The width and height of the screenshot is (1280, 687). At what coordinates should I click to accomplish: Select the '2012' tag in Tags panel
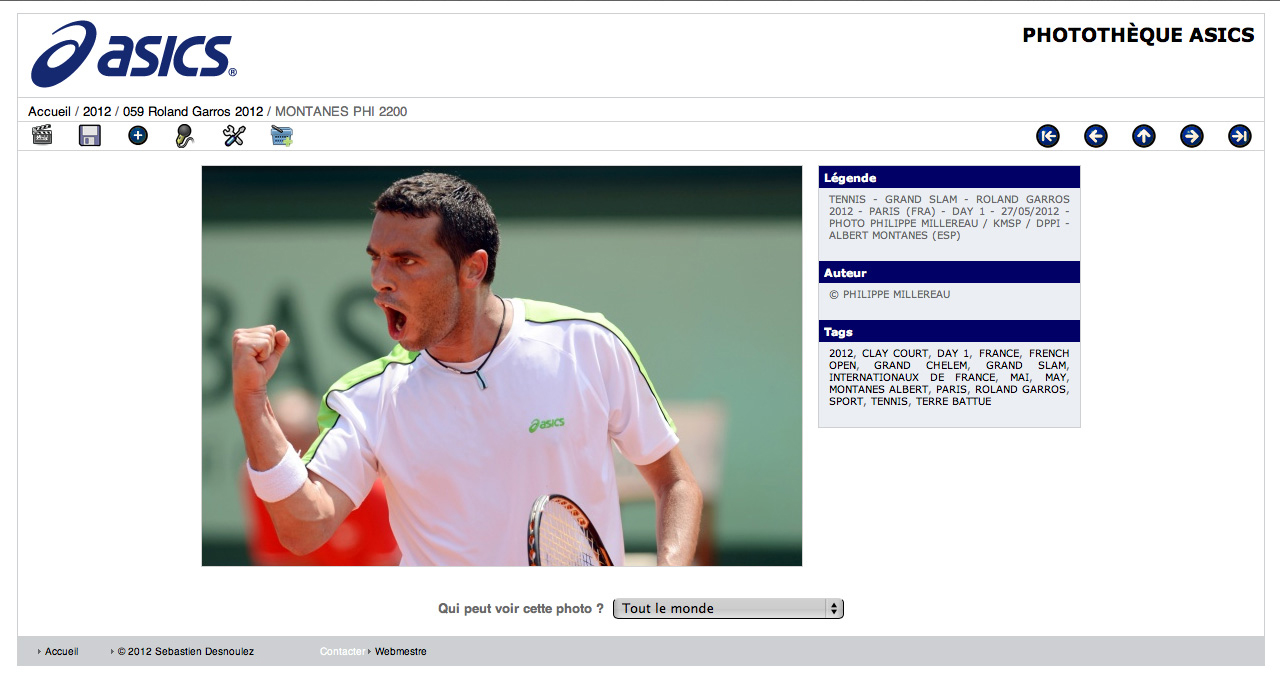point(841,353)
